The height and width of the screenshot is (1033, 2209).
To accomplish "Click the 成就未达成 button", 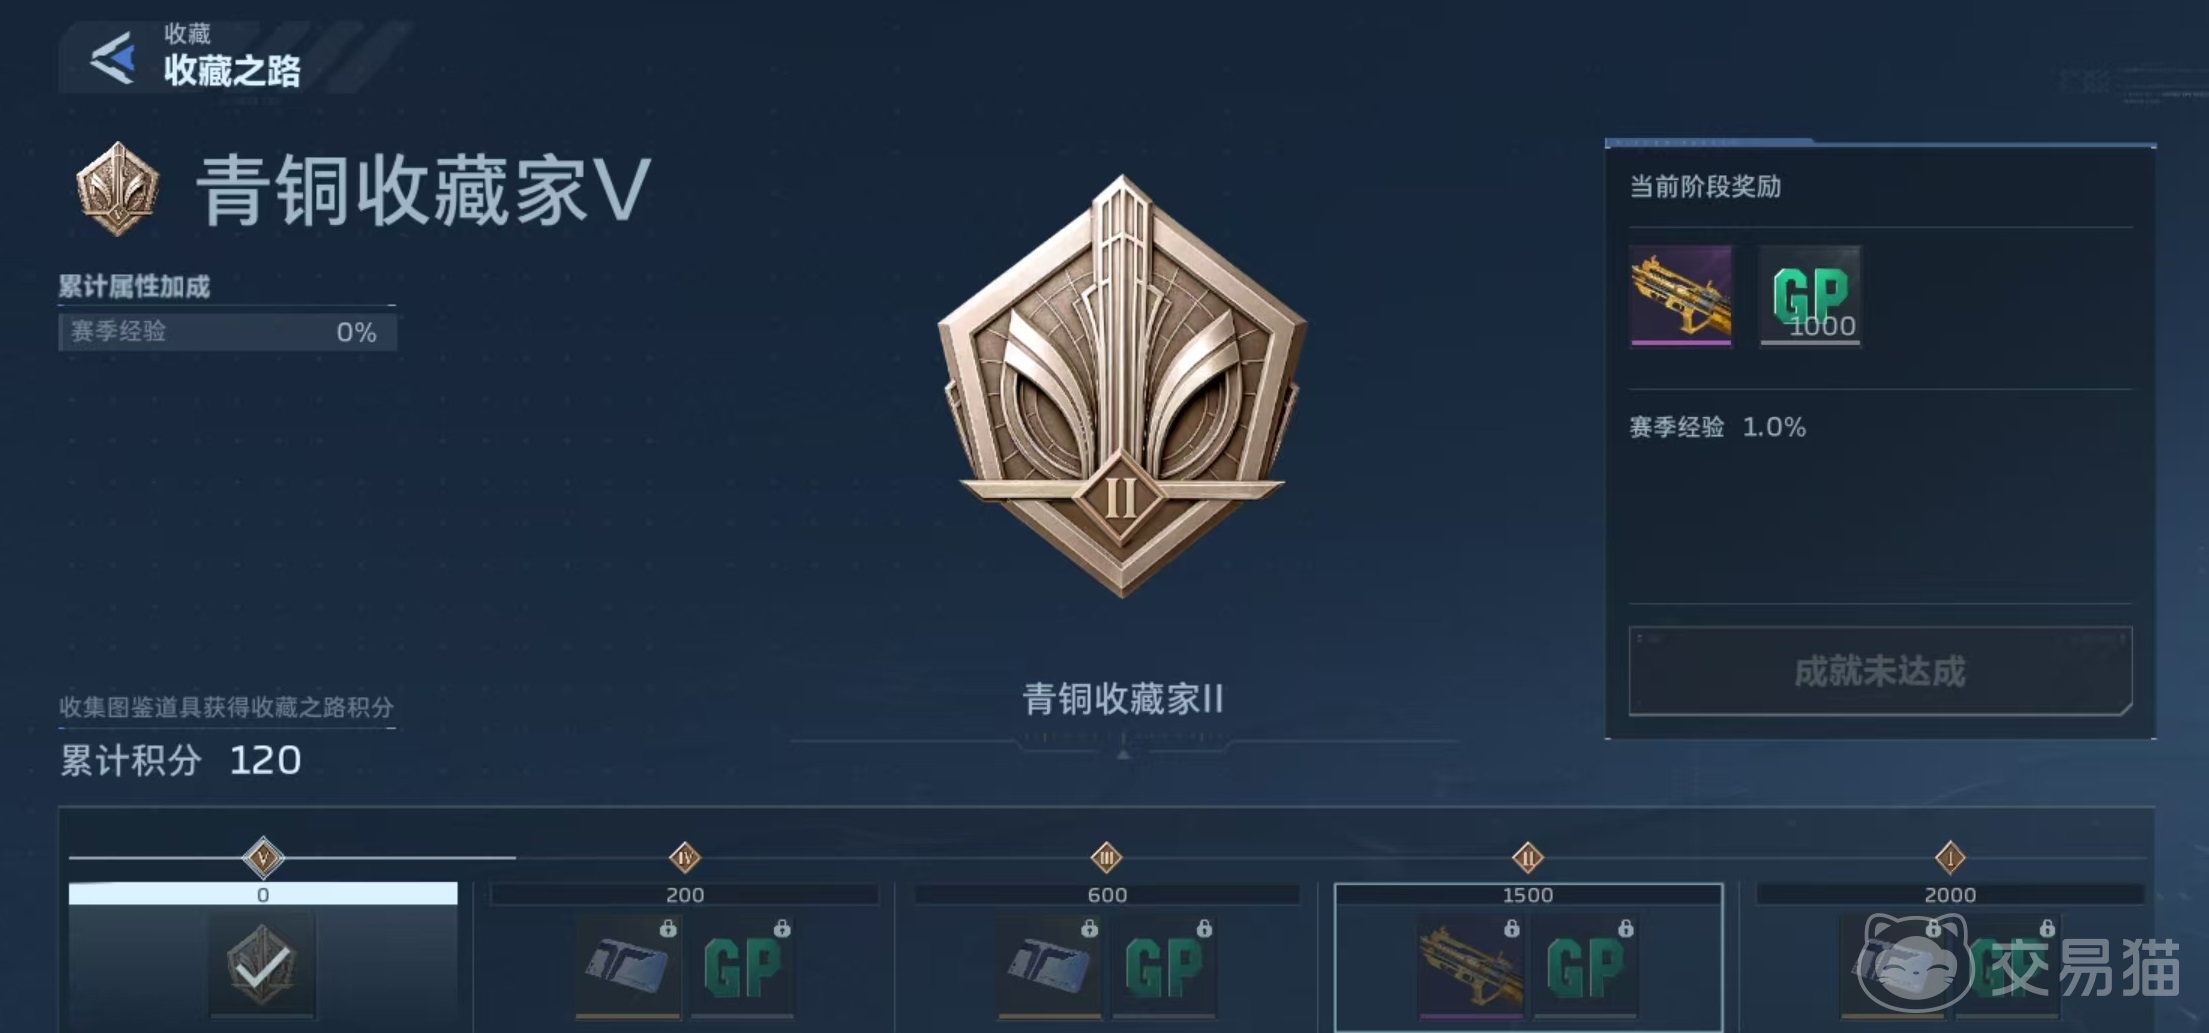I will pos(1880,671).
